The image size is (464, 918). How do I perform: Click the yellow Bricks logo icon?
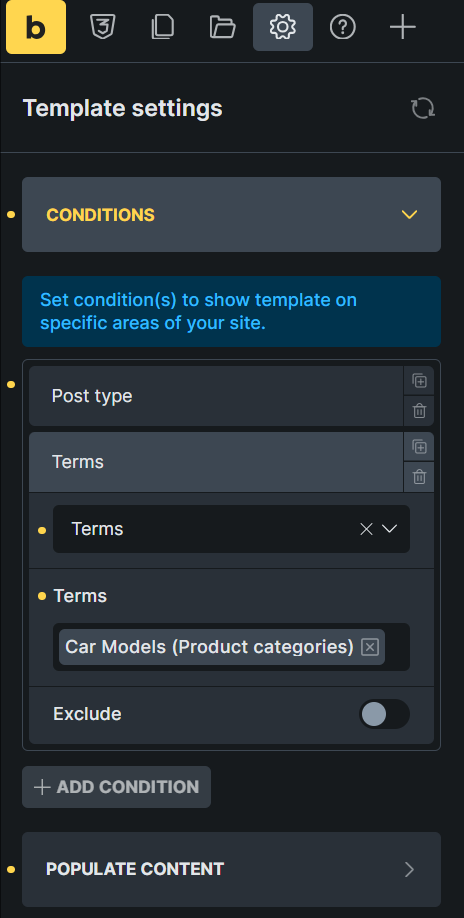coord(36,27)
